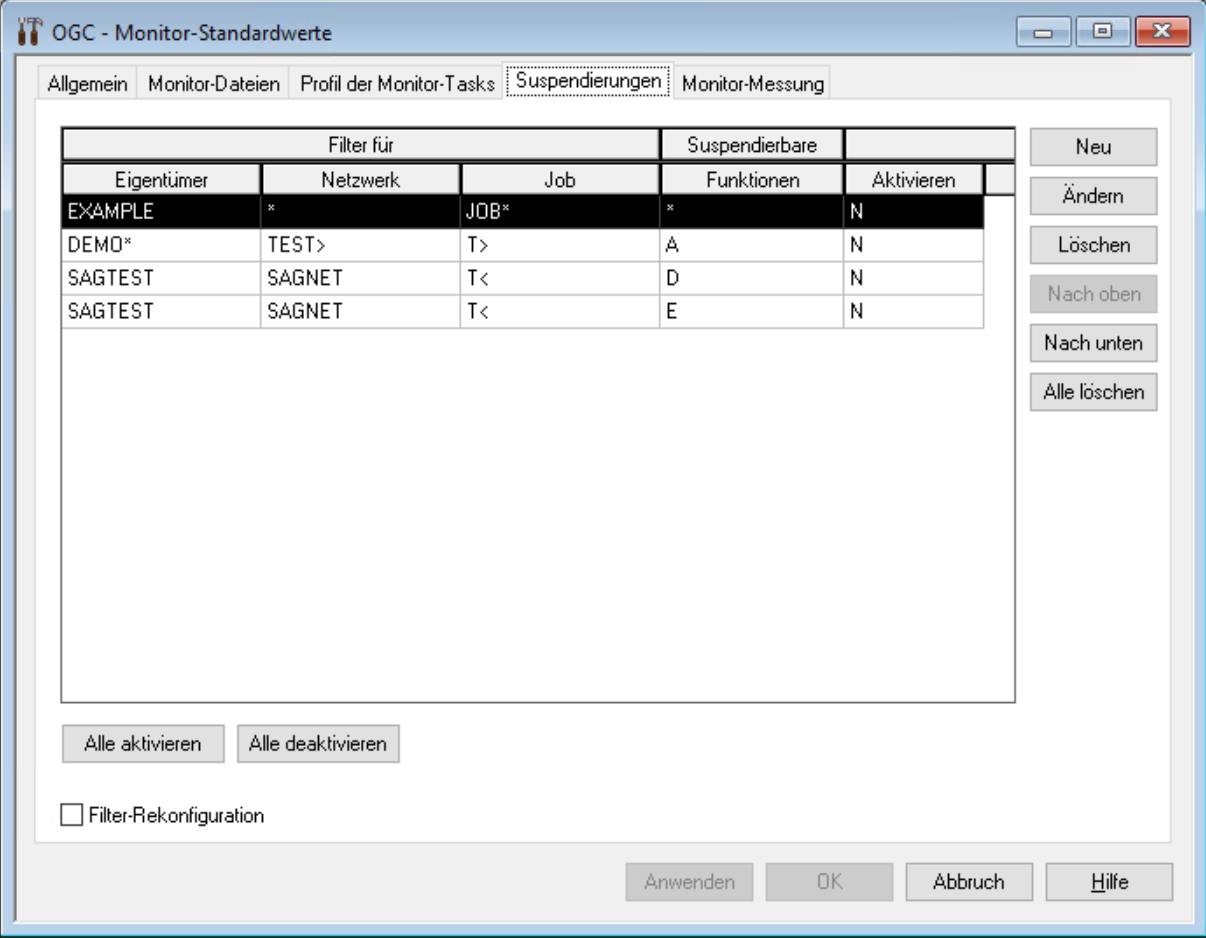This screenshot has width=1206, height=938.
Task: Click the Neu button to create a suspension
Action: (1092, 147)
